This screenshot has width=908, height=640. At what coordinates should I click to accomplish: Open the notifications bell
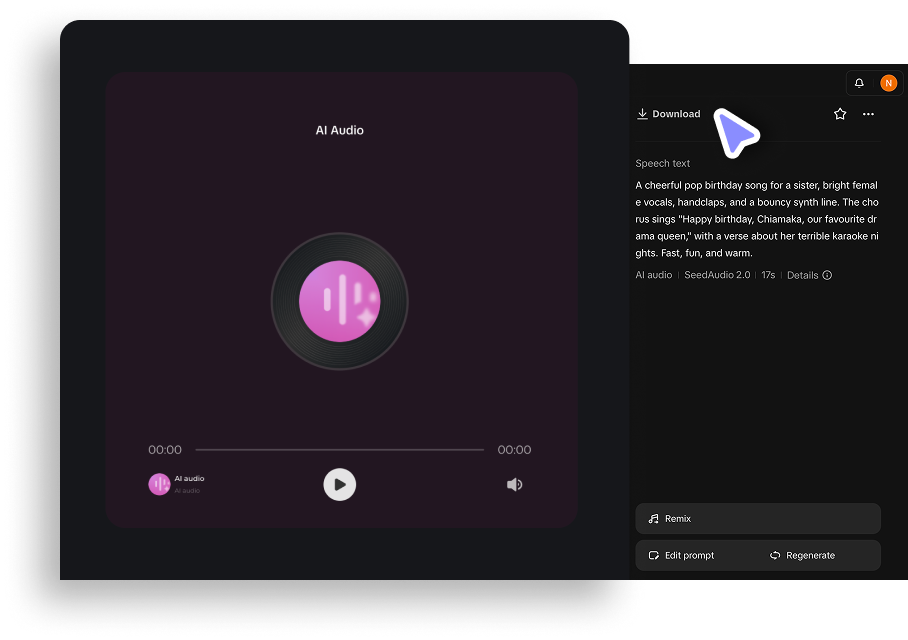[x=859, y=83]
